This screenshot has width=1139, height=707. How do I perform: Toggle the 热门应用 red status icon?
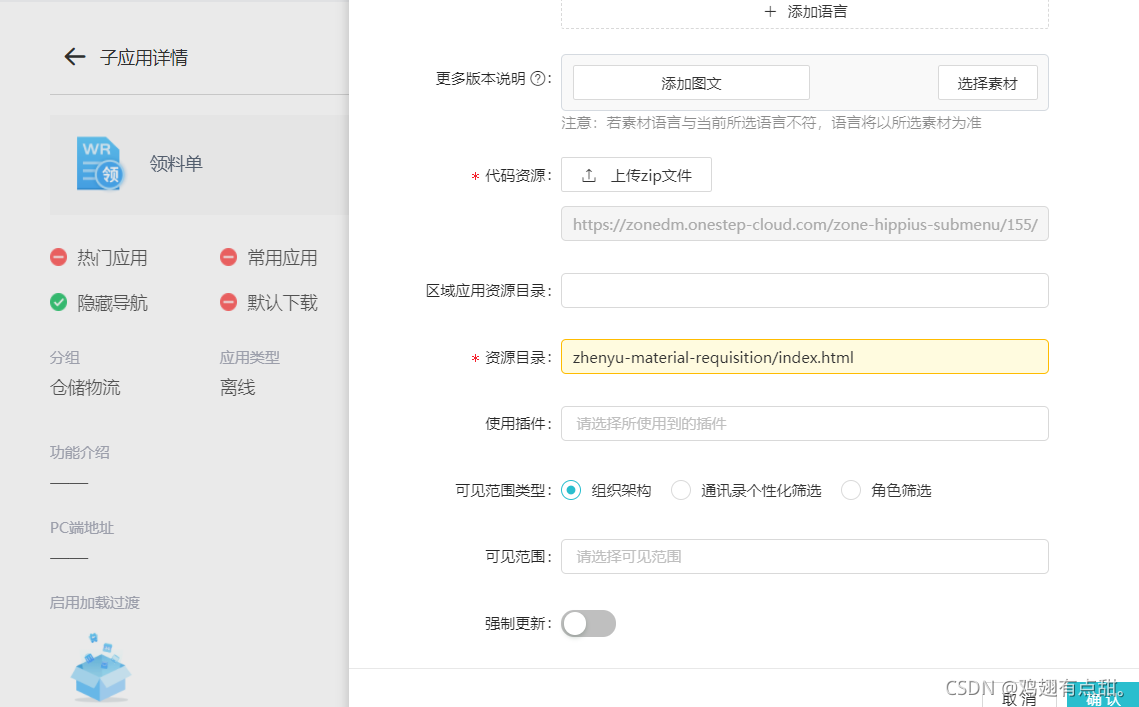pyautogui.click(x=58, y=257)
